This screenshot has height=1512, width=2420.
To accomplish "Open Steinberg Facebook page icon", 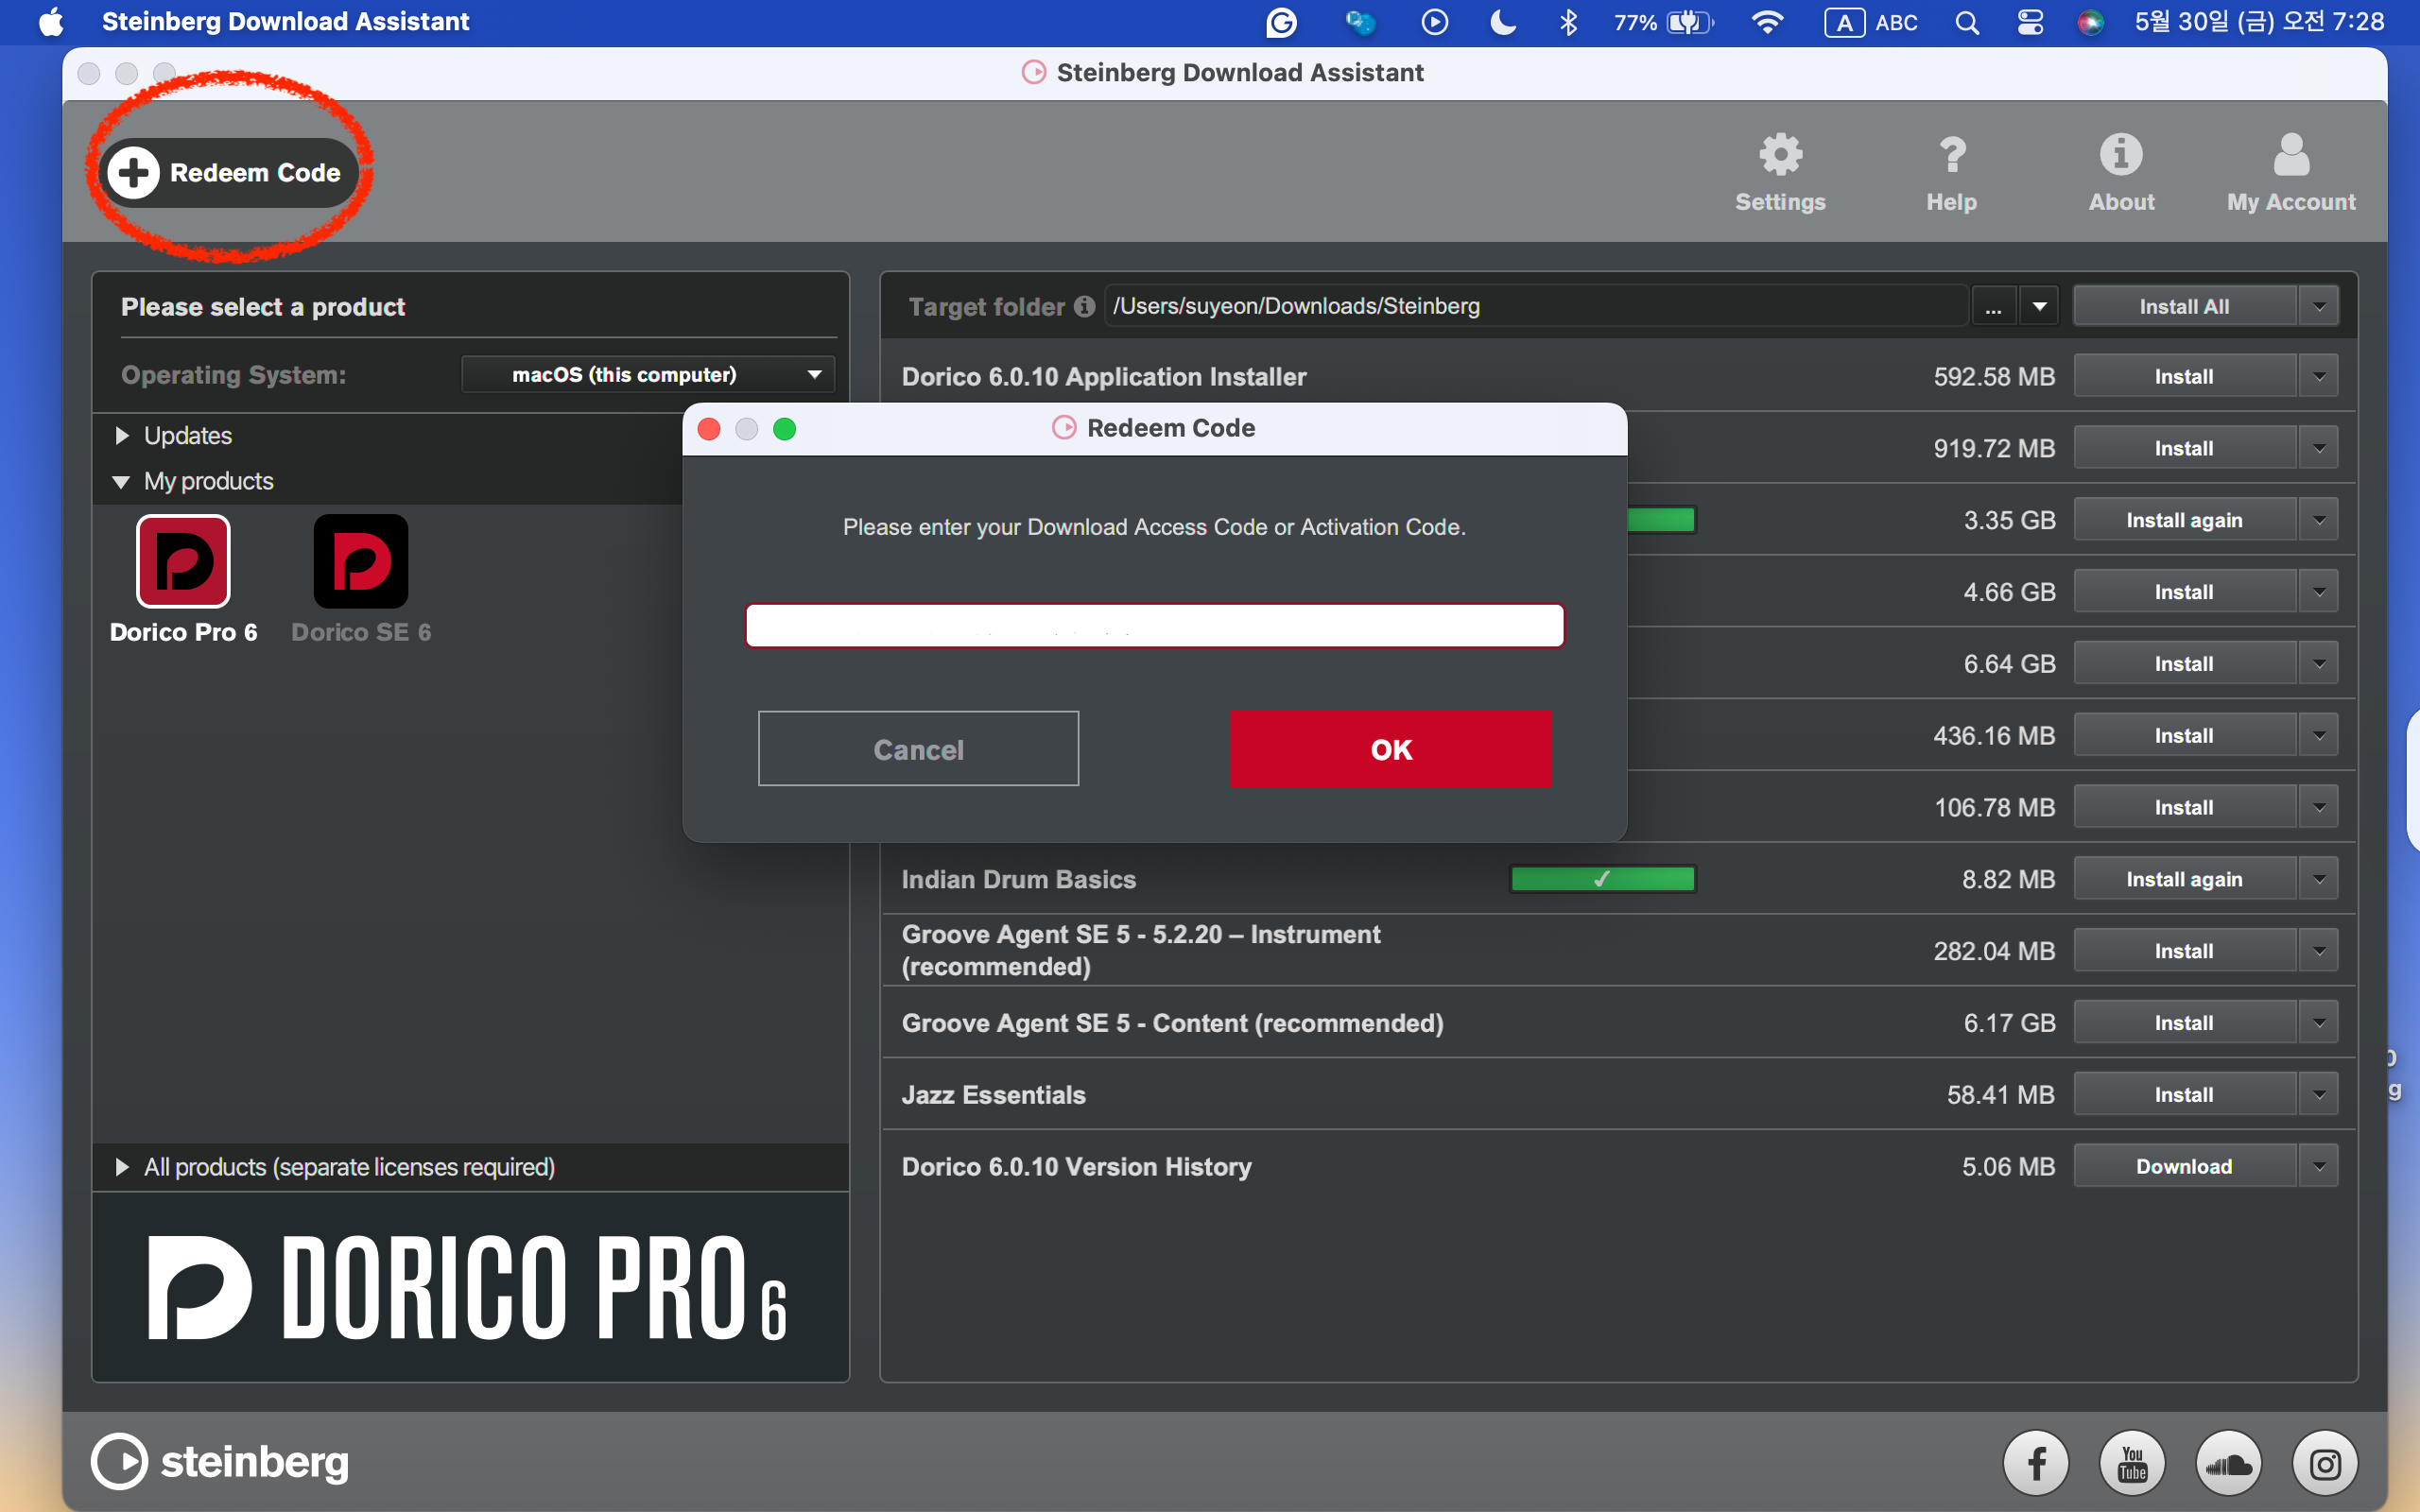I will (2036, 1464).
